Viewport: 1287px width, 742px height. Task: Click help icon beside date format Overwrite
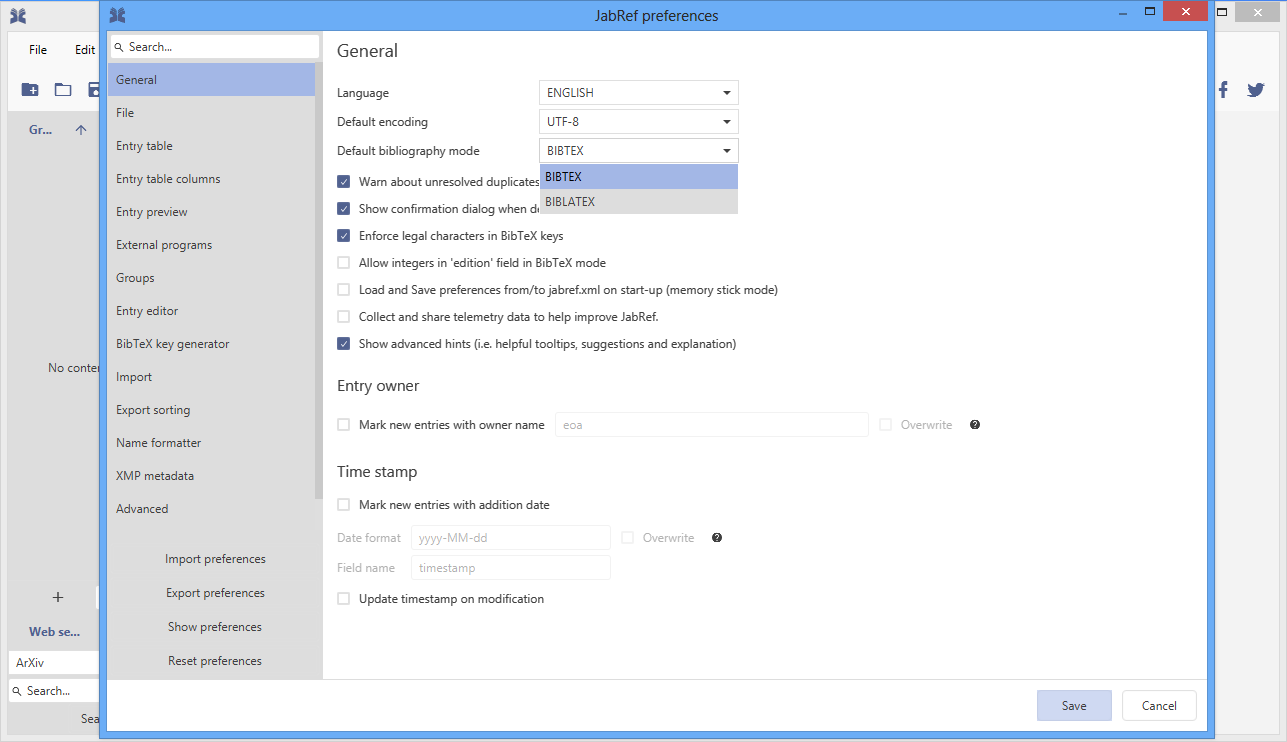tap(717, 538)
